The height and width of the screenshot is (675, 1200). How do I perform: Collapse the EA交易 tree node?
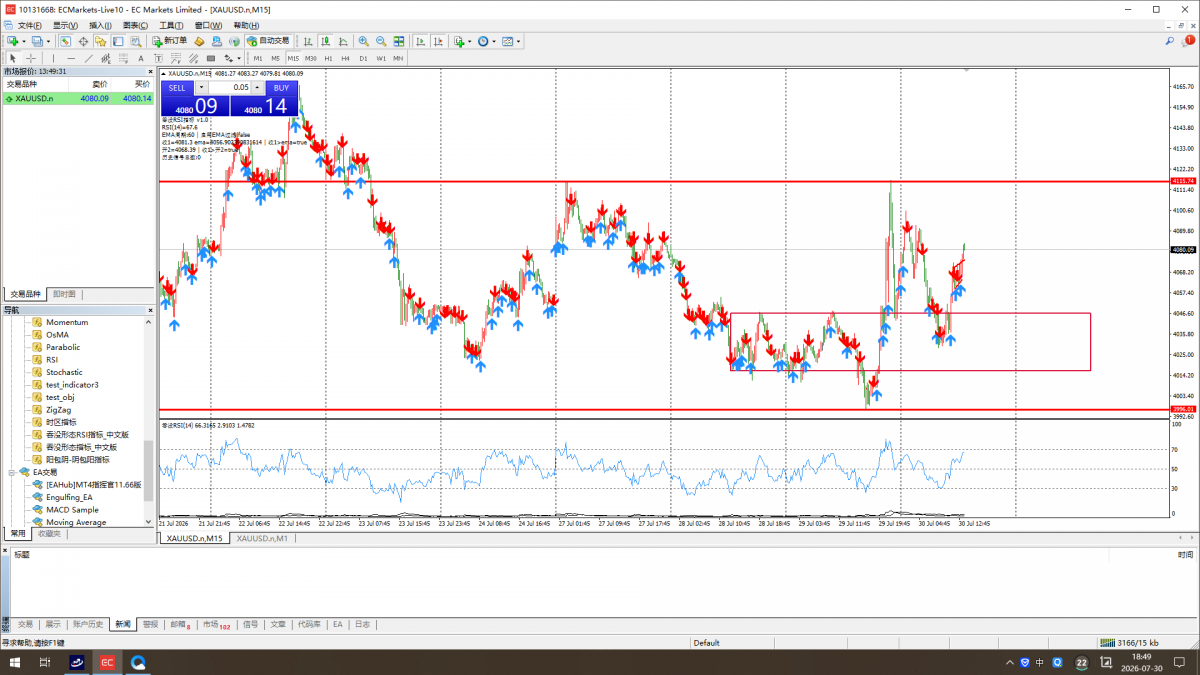click(x=12, y=472)
